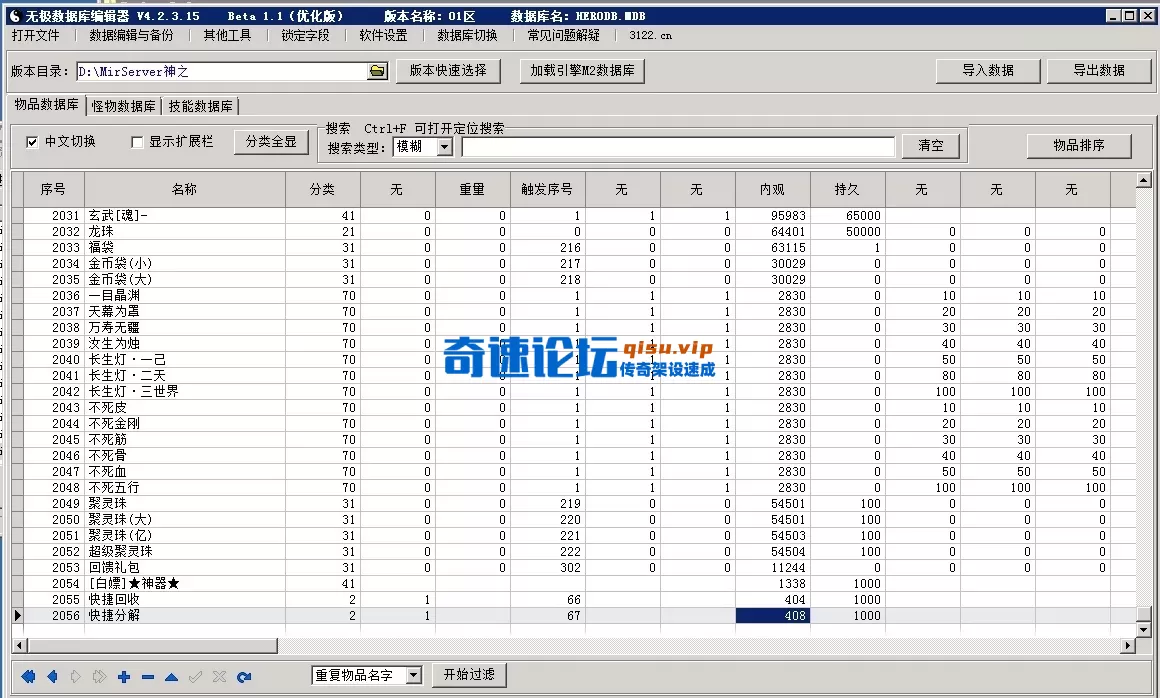Click the 内观 column header
Screen dimensions: 1160x698
point(772,189)
